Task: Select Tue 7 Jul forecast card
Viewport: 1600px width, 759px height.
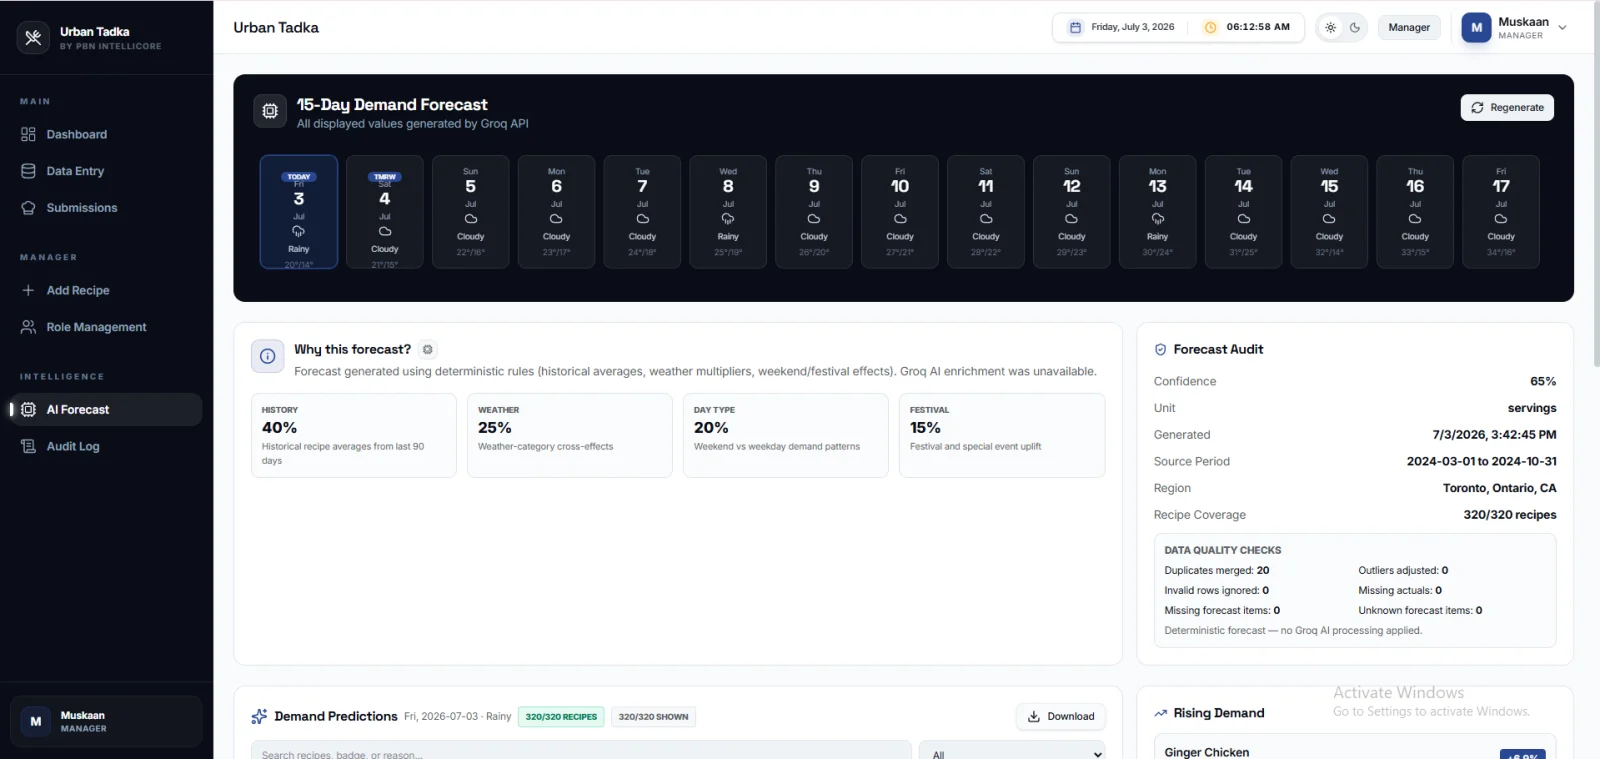Action: (x=642, y=212)
